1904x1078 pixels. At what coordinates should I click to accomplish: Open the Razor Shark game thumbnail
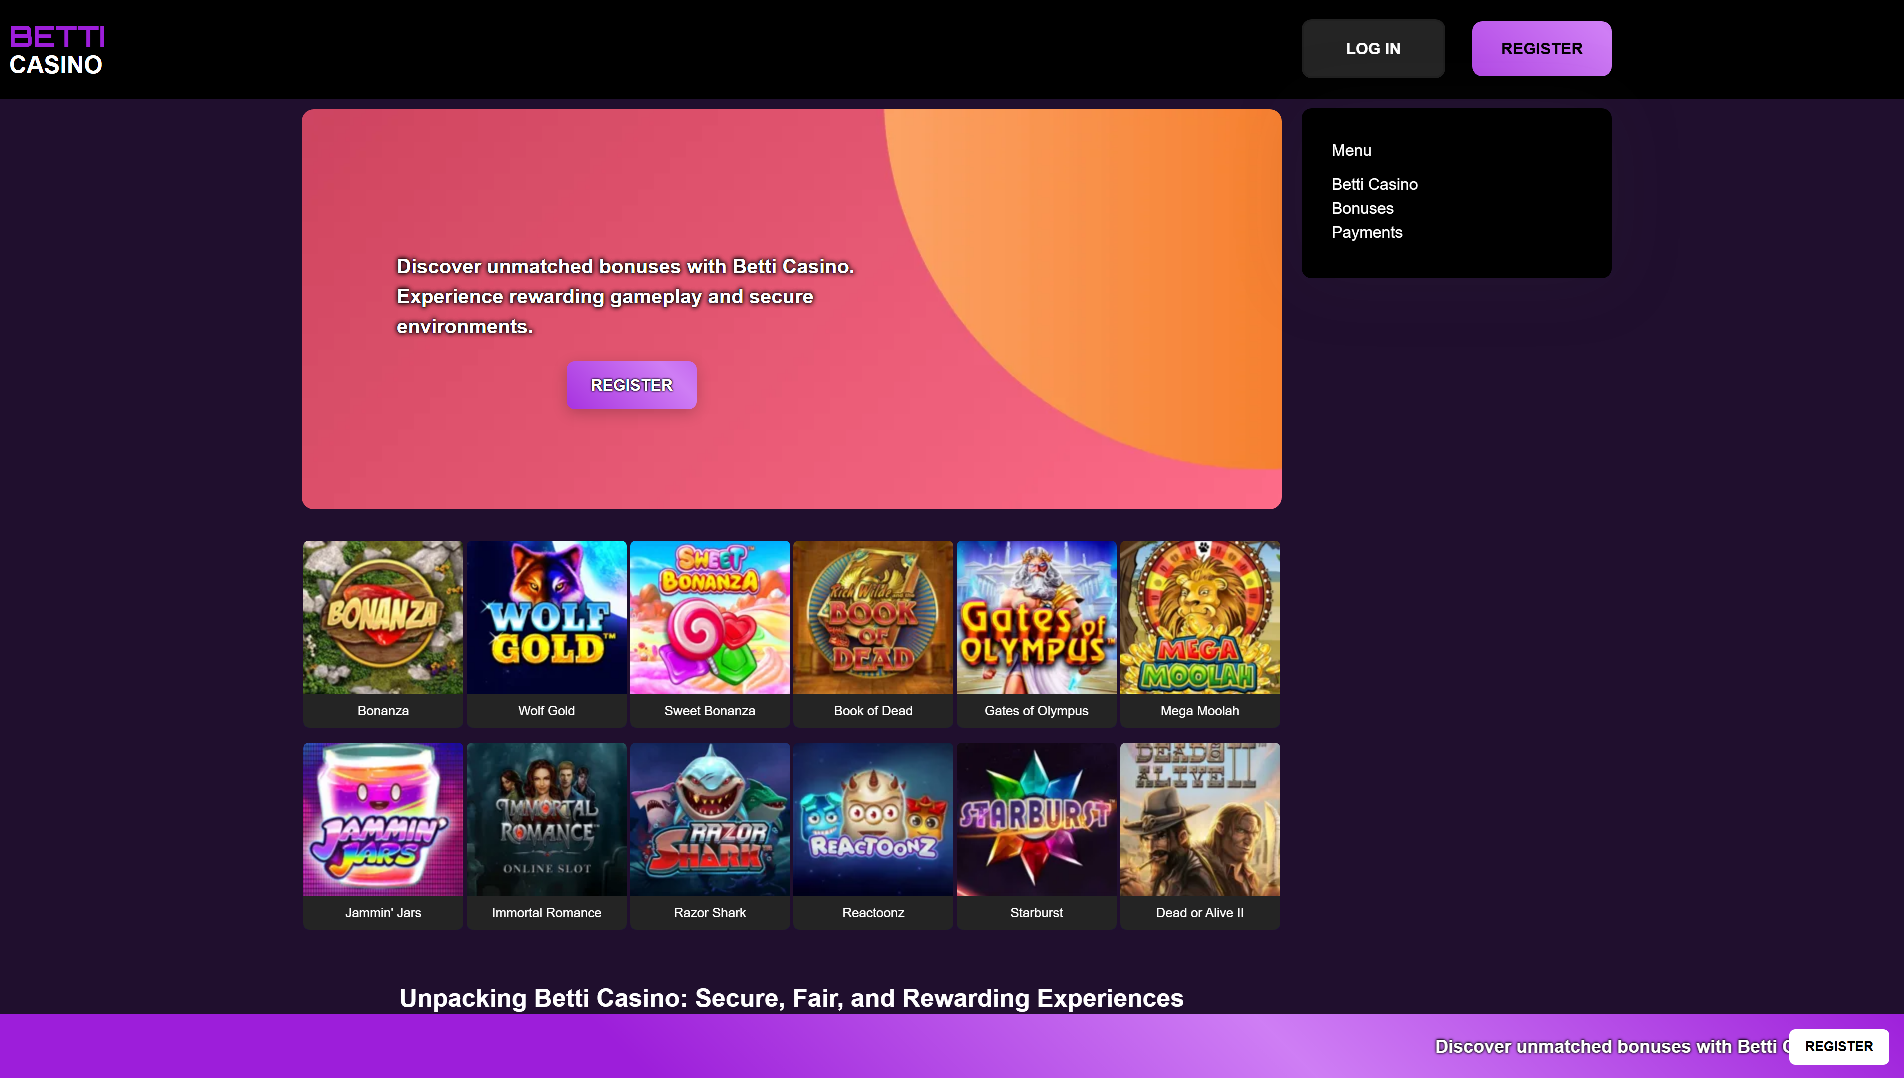coord(710,819)
